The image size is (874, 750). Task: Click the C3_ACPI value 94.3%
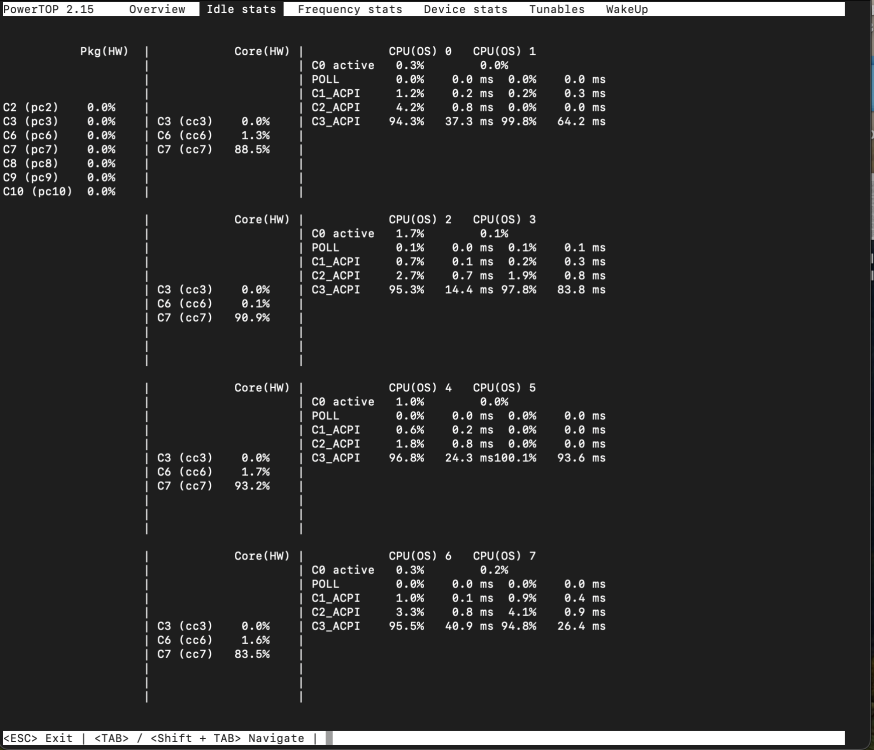click(406, 121)
